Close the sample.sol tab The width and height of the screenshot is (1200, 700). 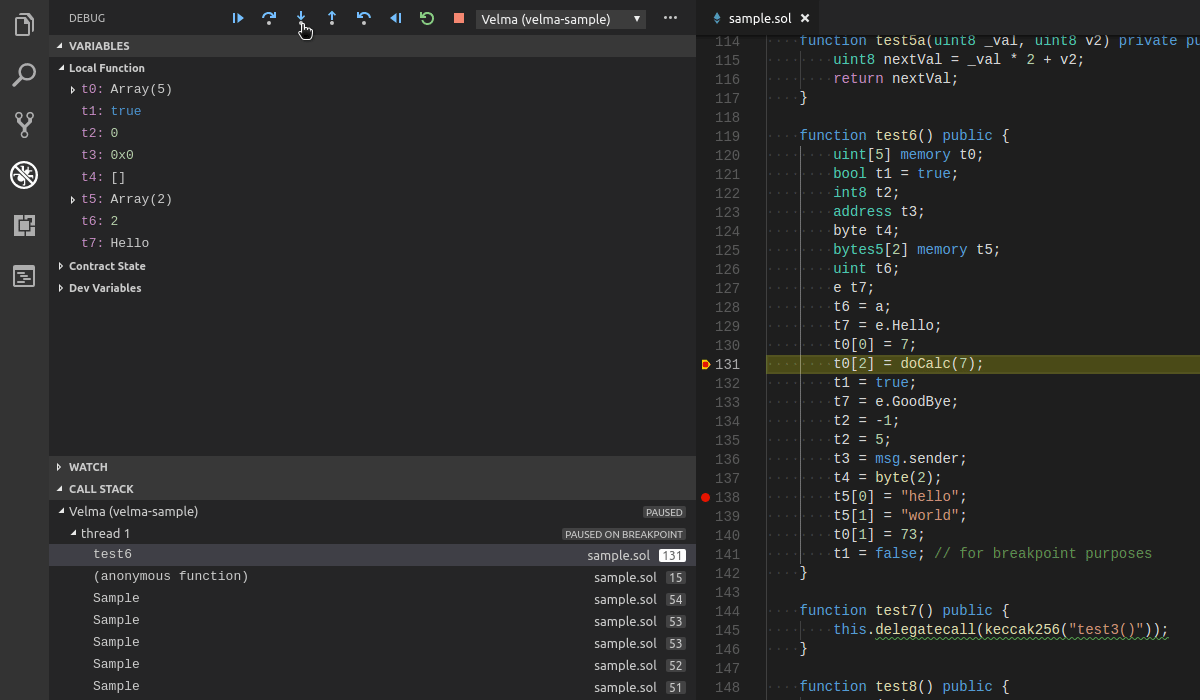click(x=805, y=18)
